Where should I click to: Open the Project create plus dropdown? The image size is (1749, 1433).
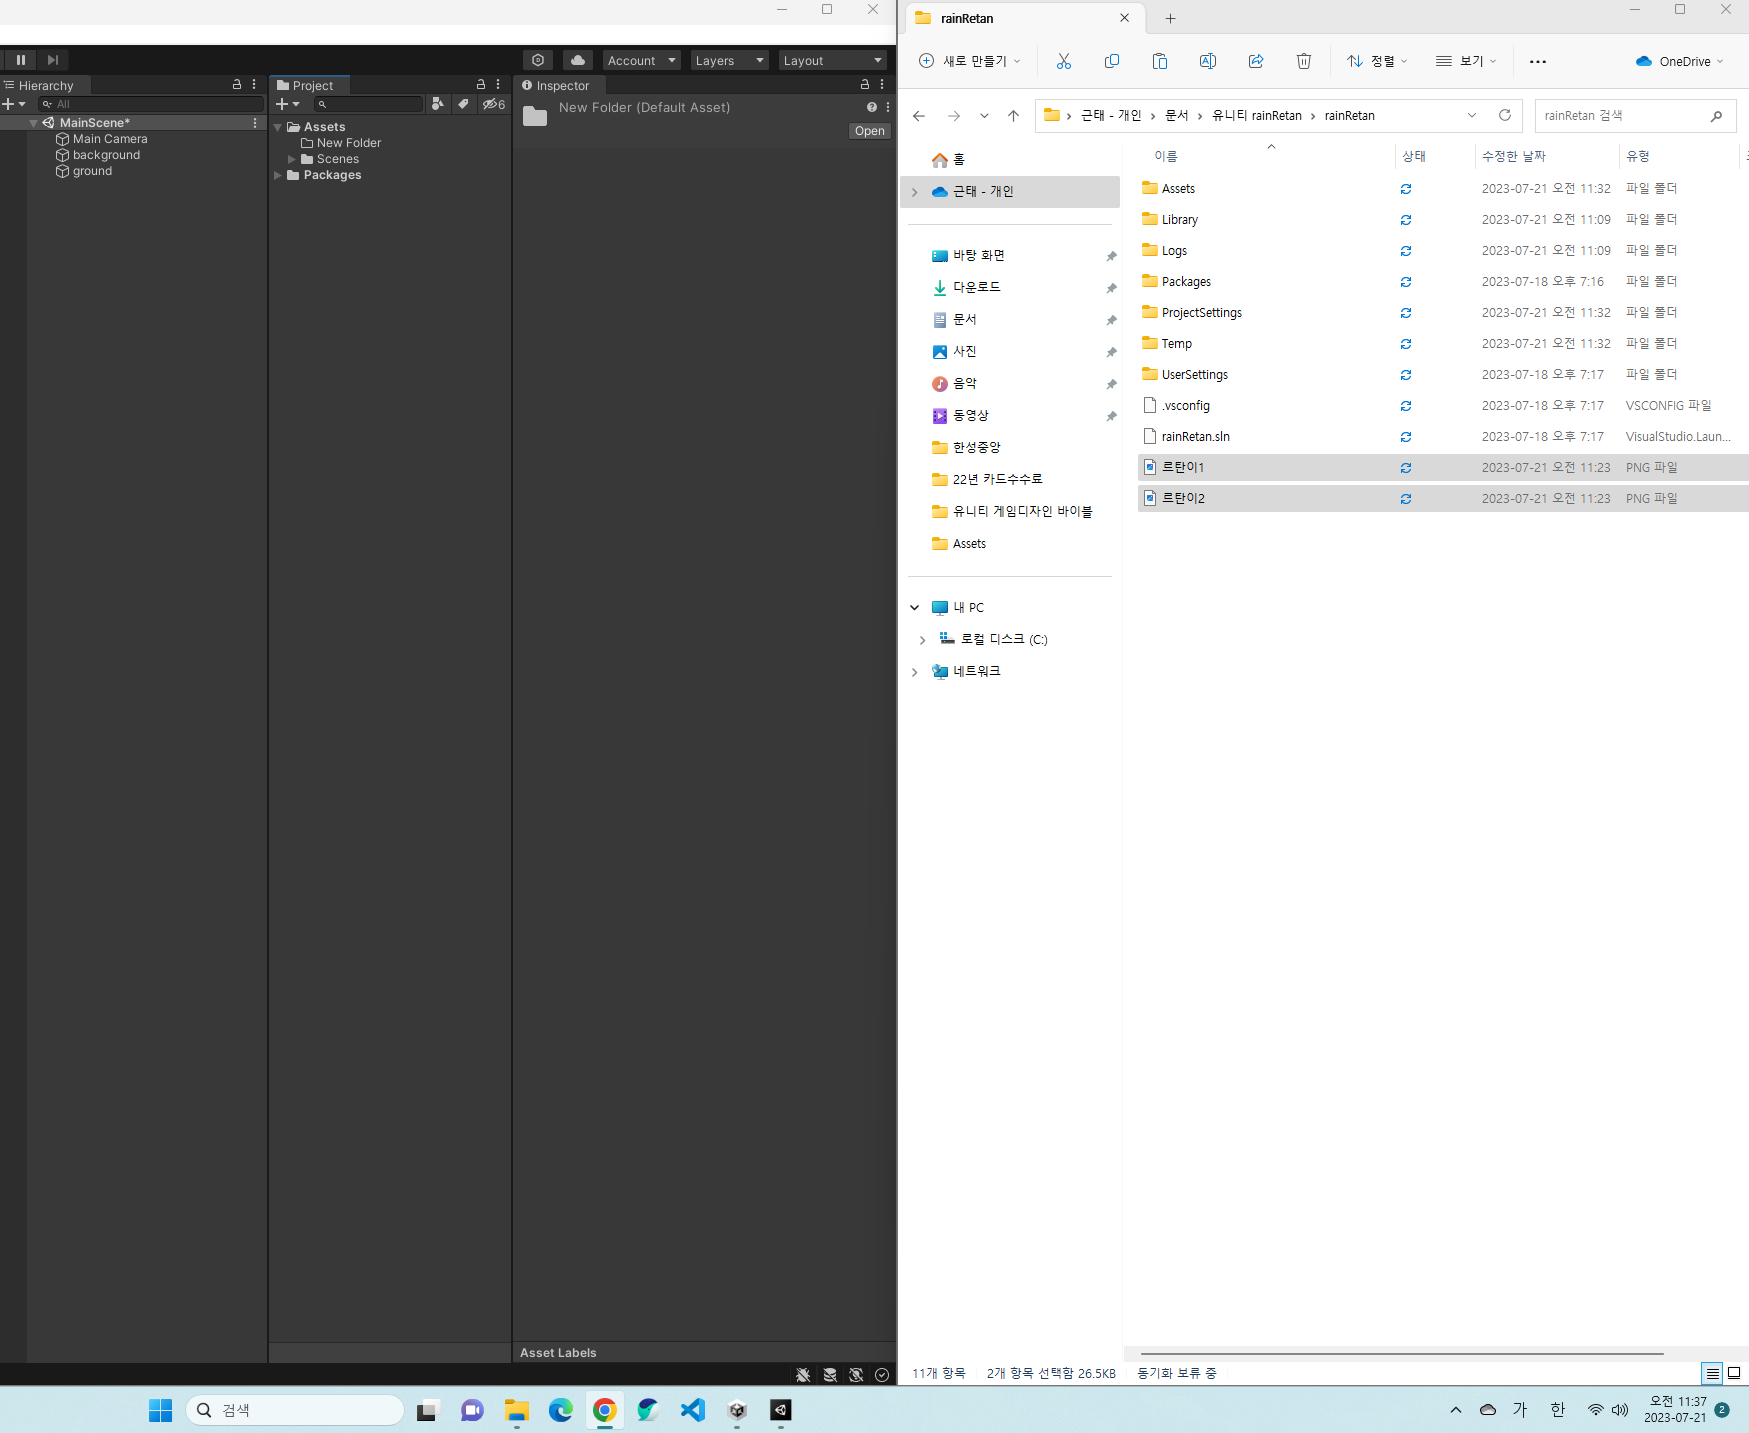pos(288,104)
